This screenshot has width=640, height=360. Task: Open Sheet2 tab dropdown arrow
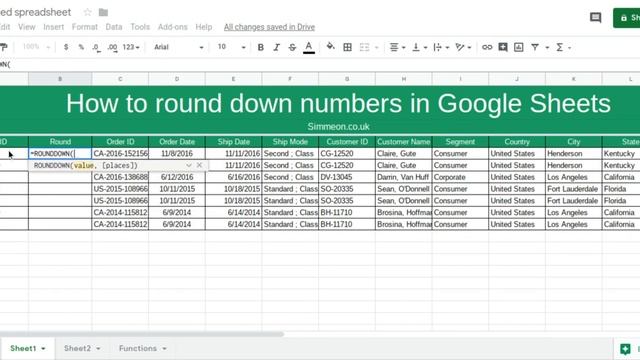98,349
